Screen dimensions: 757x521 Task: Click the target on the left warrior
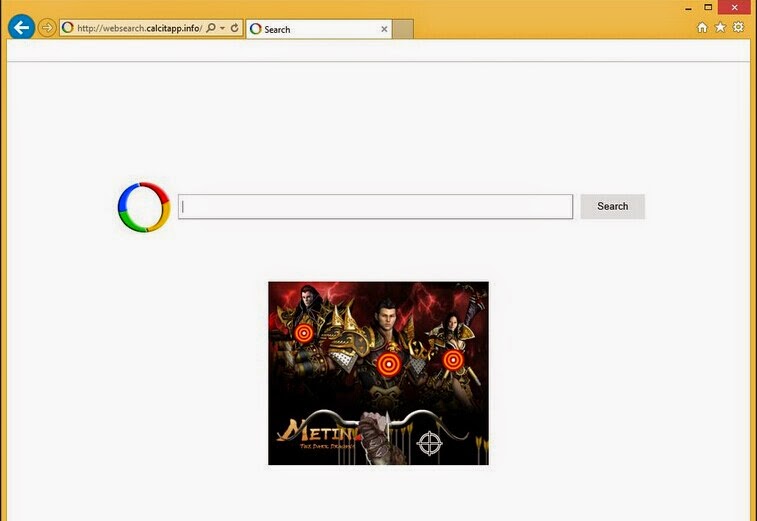[x=304, y=333]
